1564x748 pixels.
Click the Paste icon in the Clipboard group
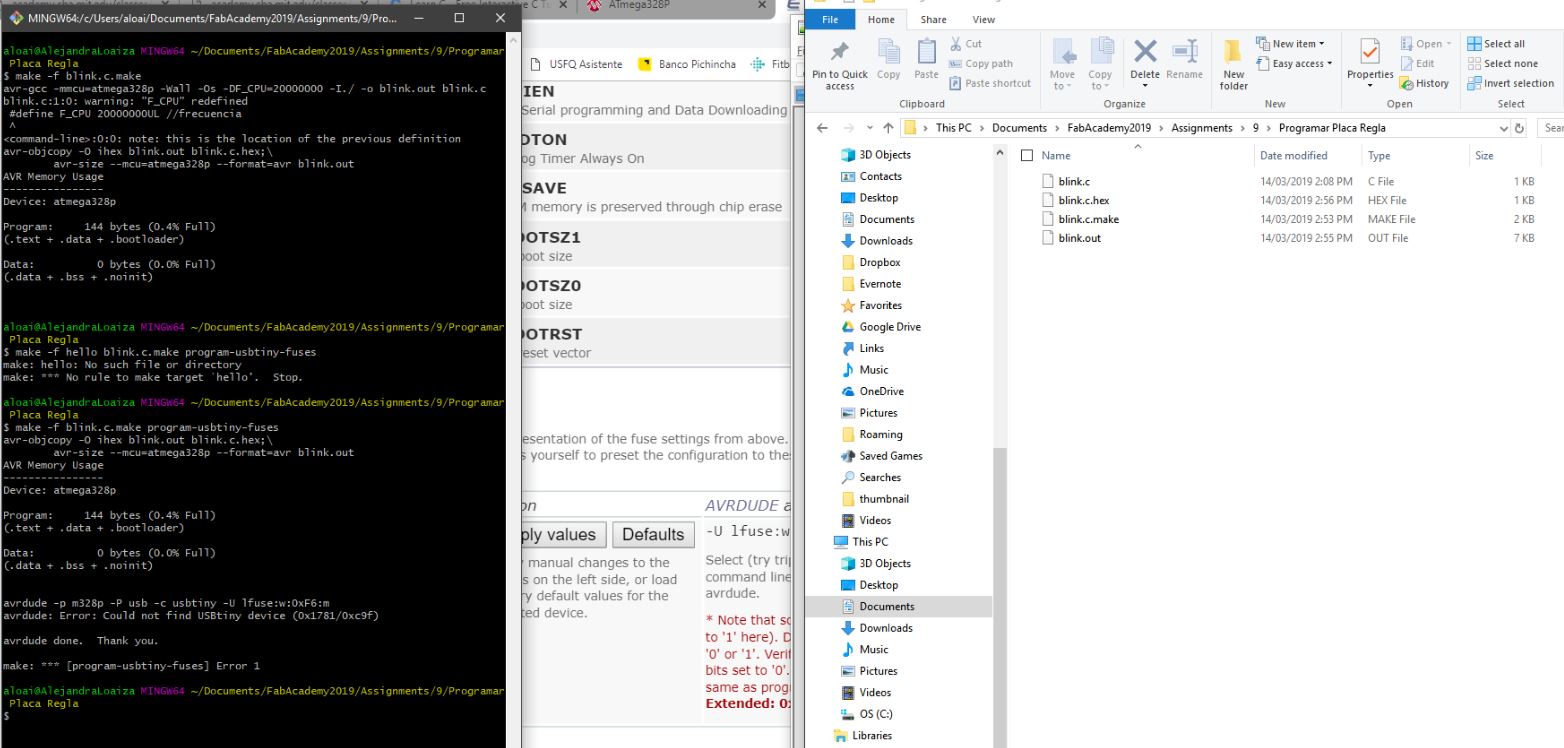[926, 60]
